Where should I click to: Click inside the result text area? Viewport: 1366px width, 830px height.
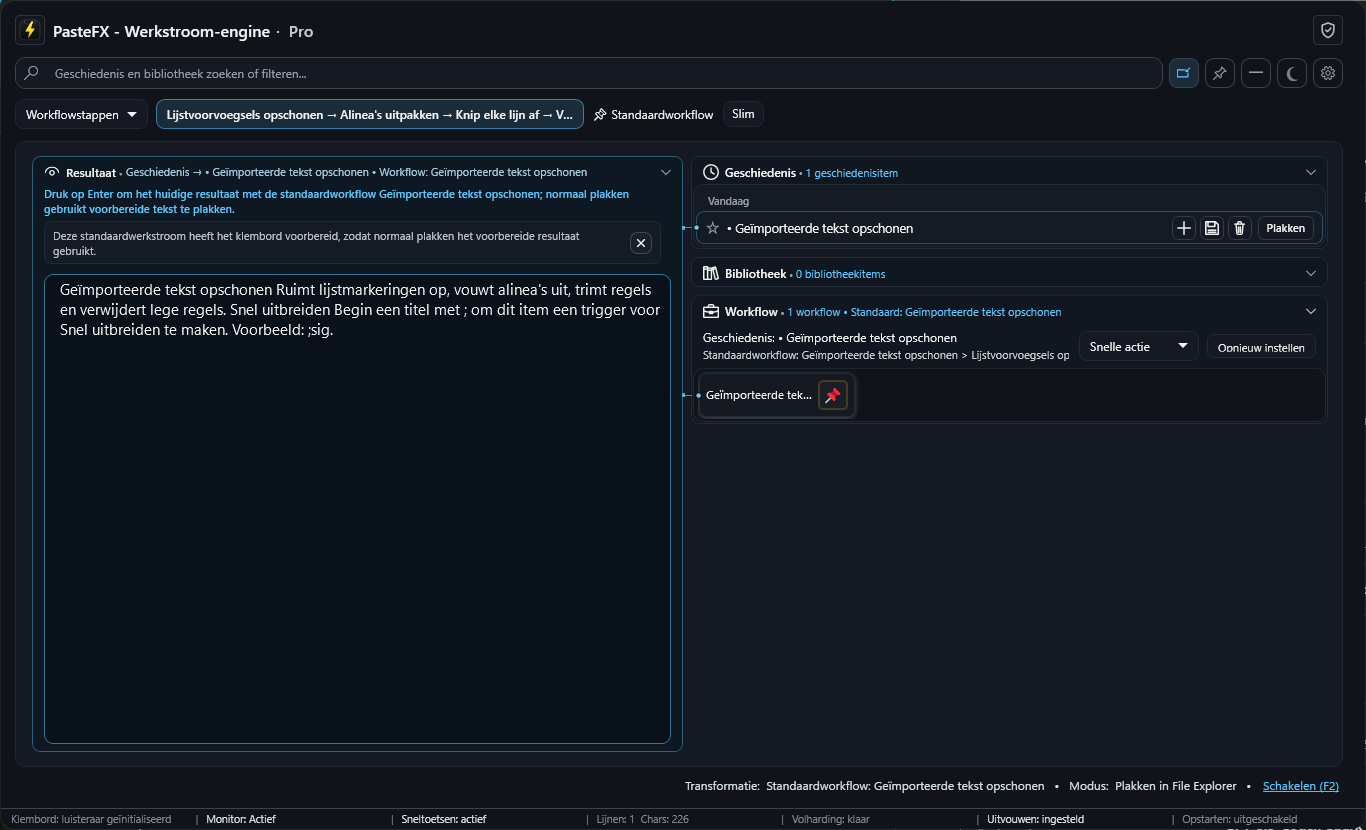point(357,509)
